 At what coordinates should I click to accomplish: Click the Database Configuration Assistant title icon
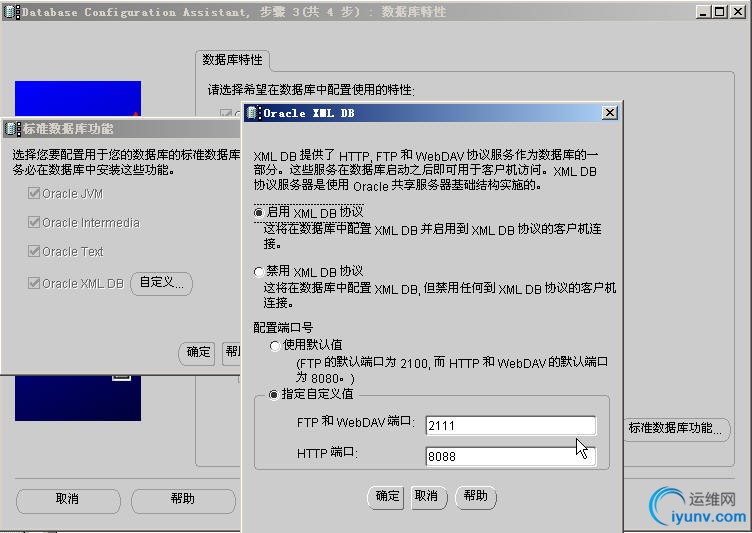tap(12, 12)
